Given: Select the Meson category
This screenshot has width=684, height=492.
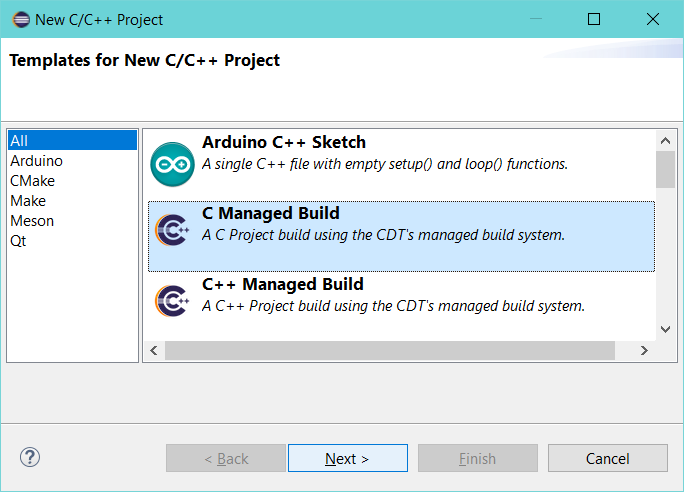Looking at the screenshot, I should pos(32,221).
